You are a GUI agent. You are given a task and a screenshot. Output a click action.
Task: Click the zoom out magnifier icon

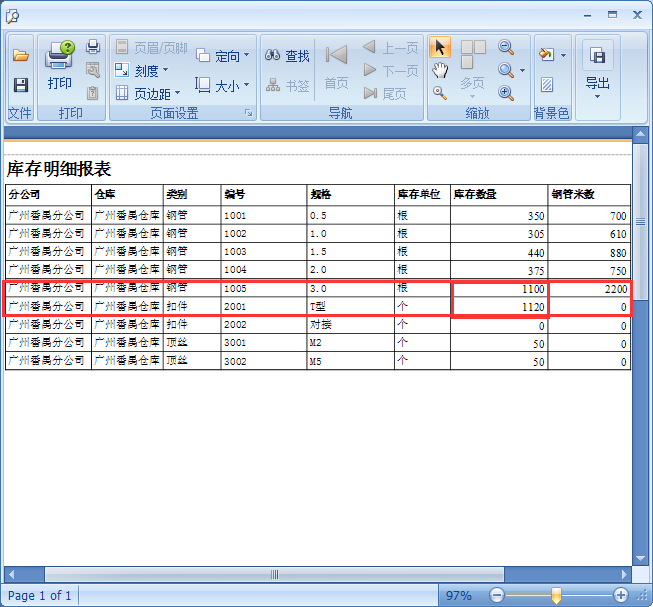coord(506,47)
